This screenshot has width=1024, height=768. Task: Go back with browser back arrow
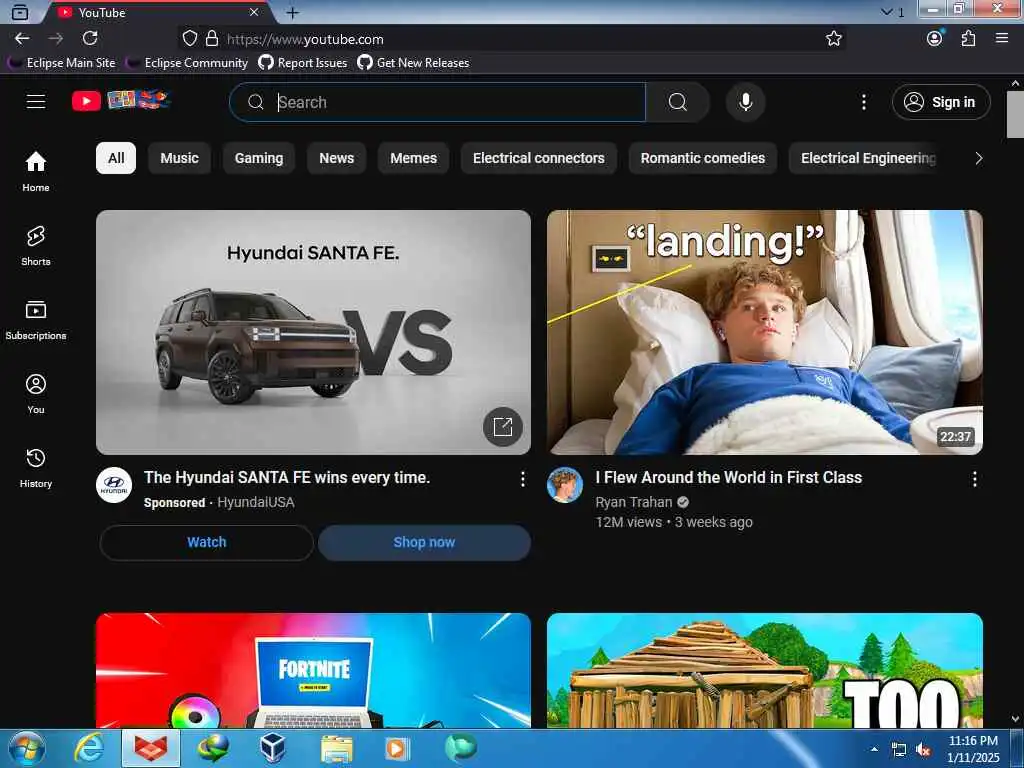(22, 39)
